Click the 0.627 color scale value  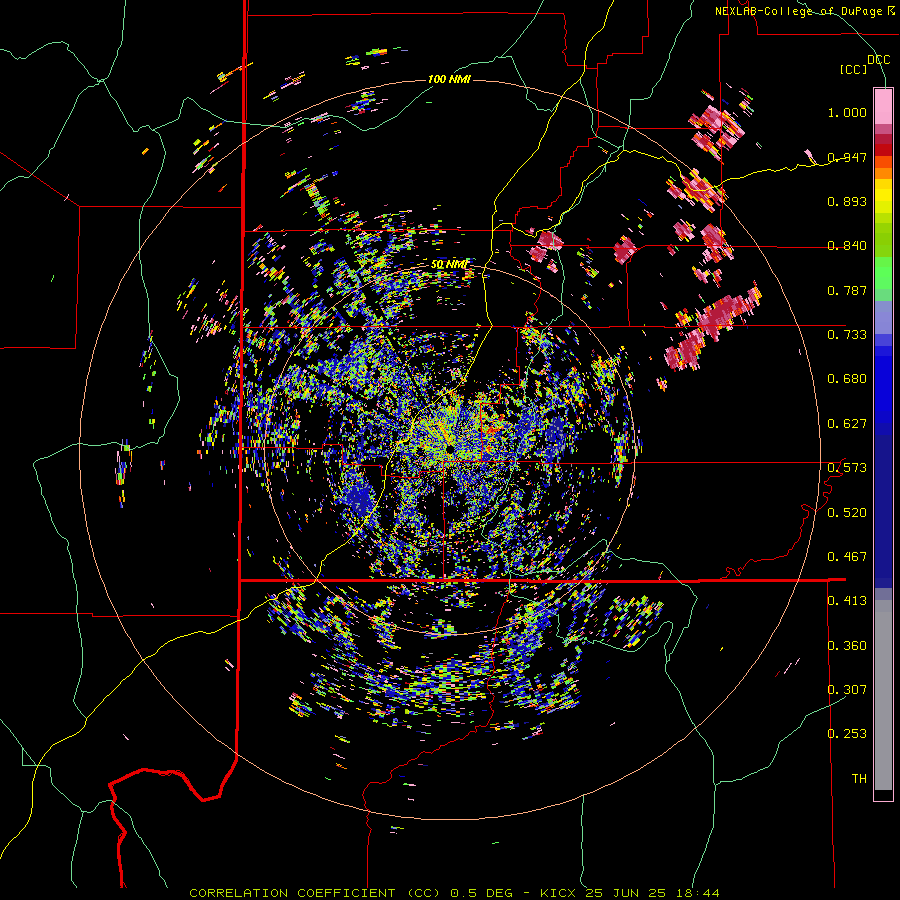[x=847, y=423]
